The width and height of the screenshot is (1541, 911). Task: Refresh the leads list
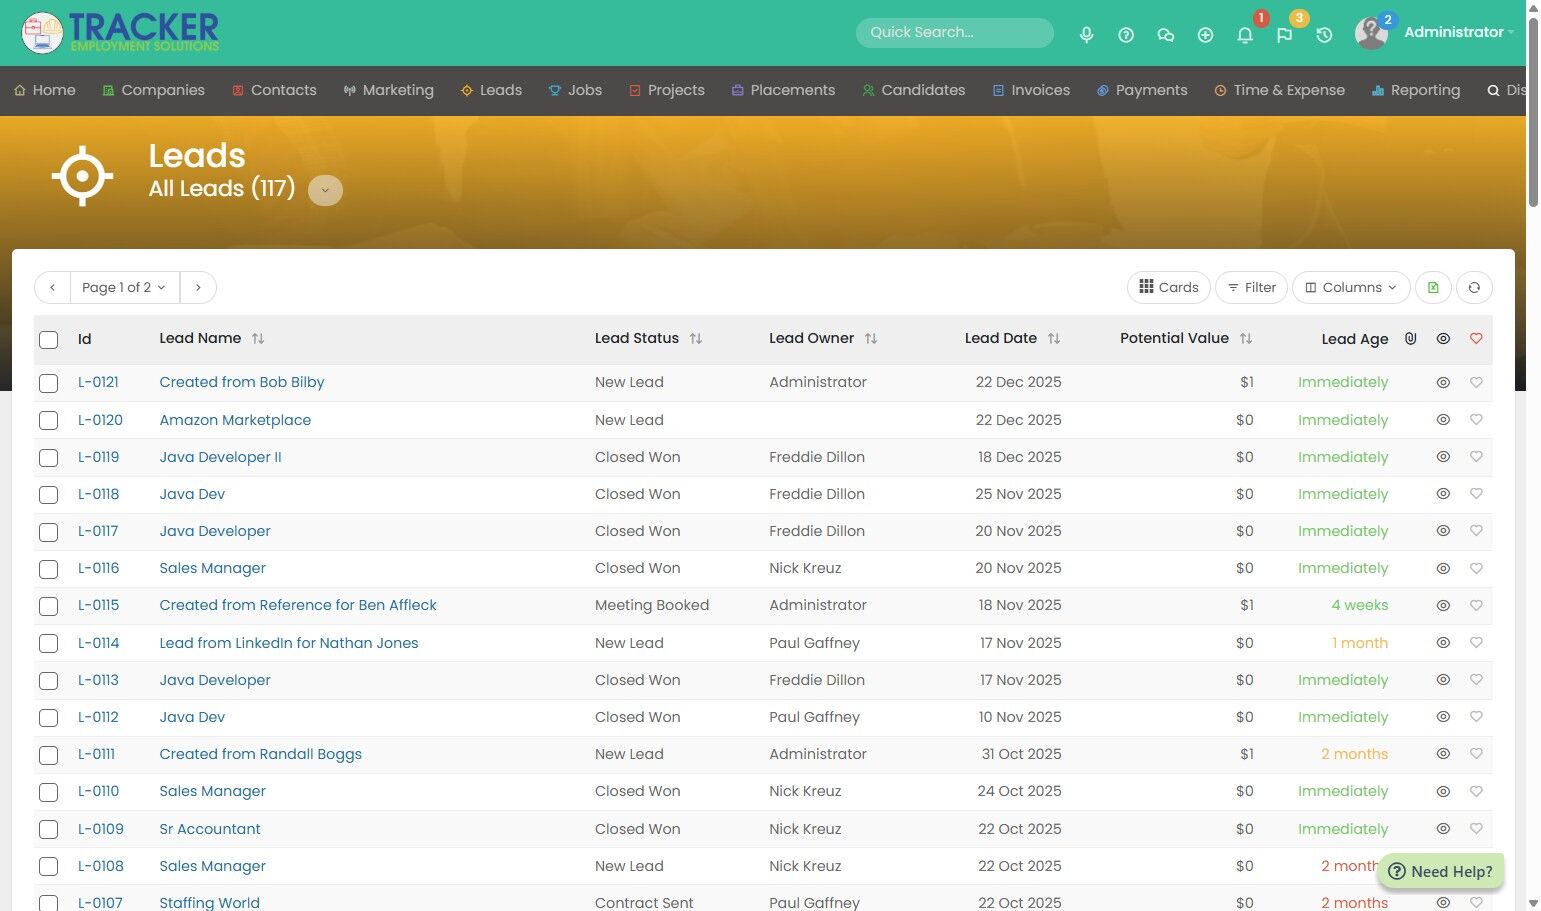[x=1474, y=288]
